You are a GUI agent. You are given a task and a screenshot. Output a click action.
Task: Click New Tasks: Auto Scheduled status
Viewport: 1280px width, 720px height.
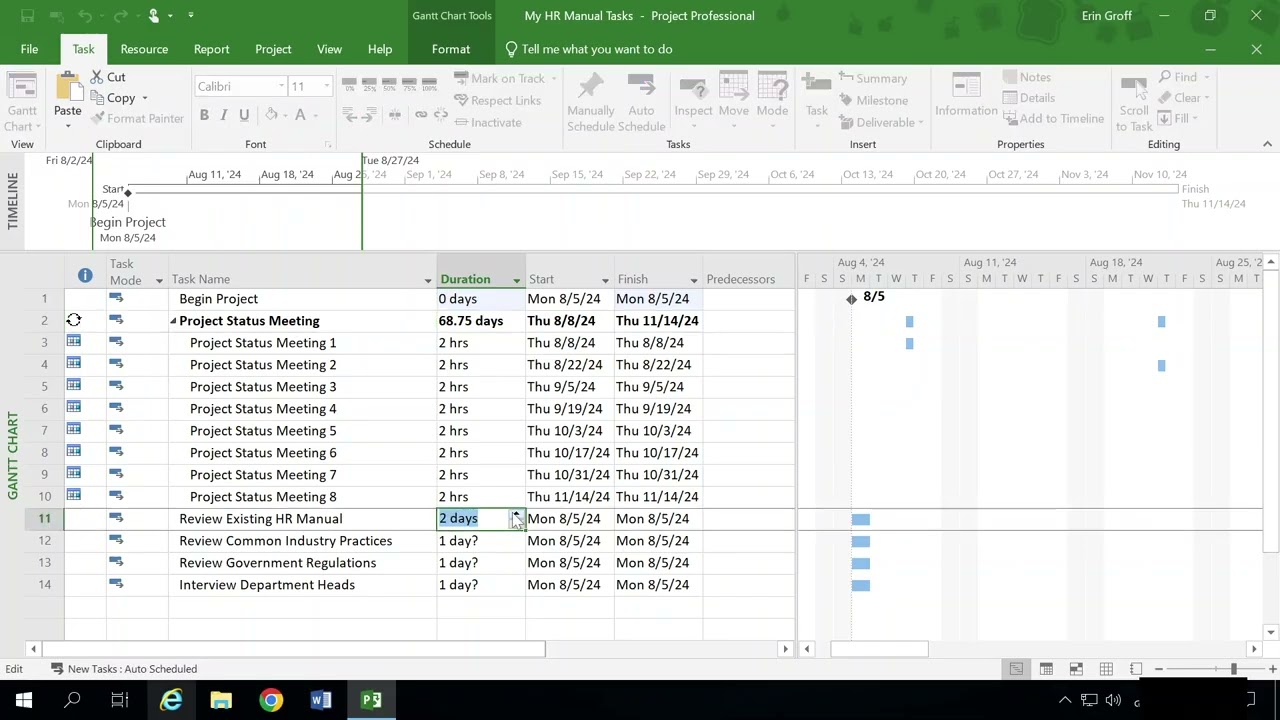(123, 669)
